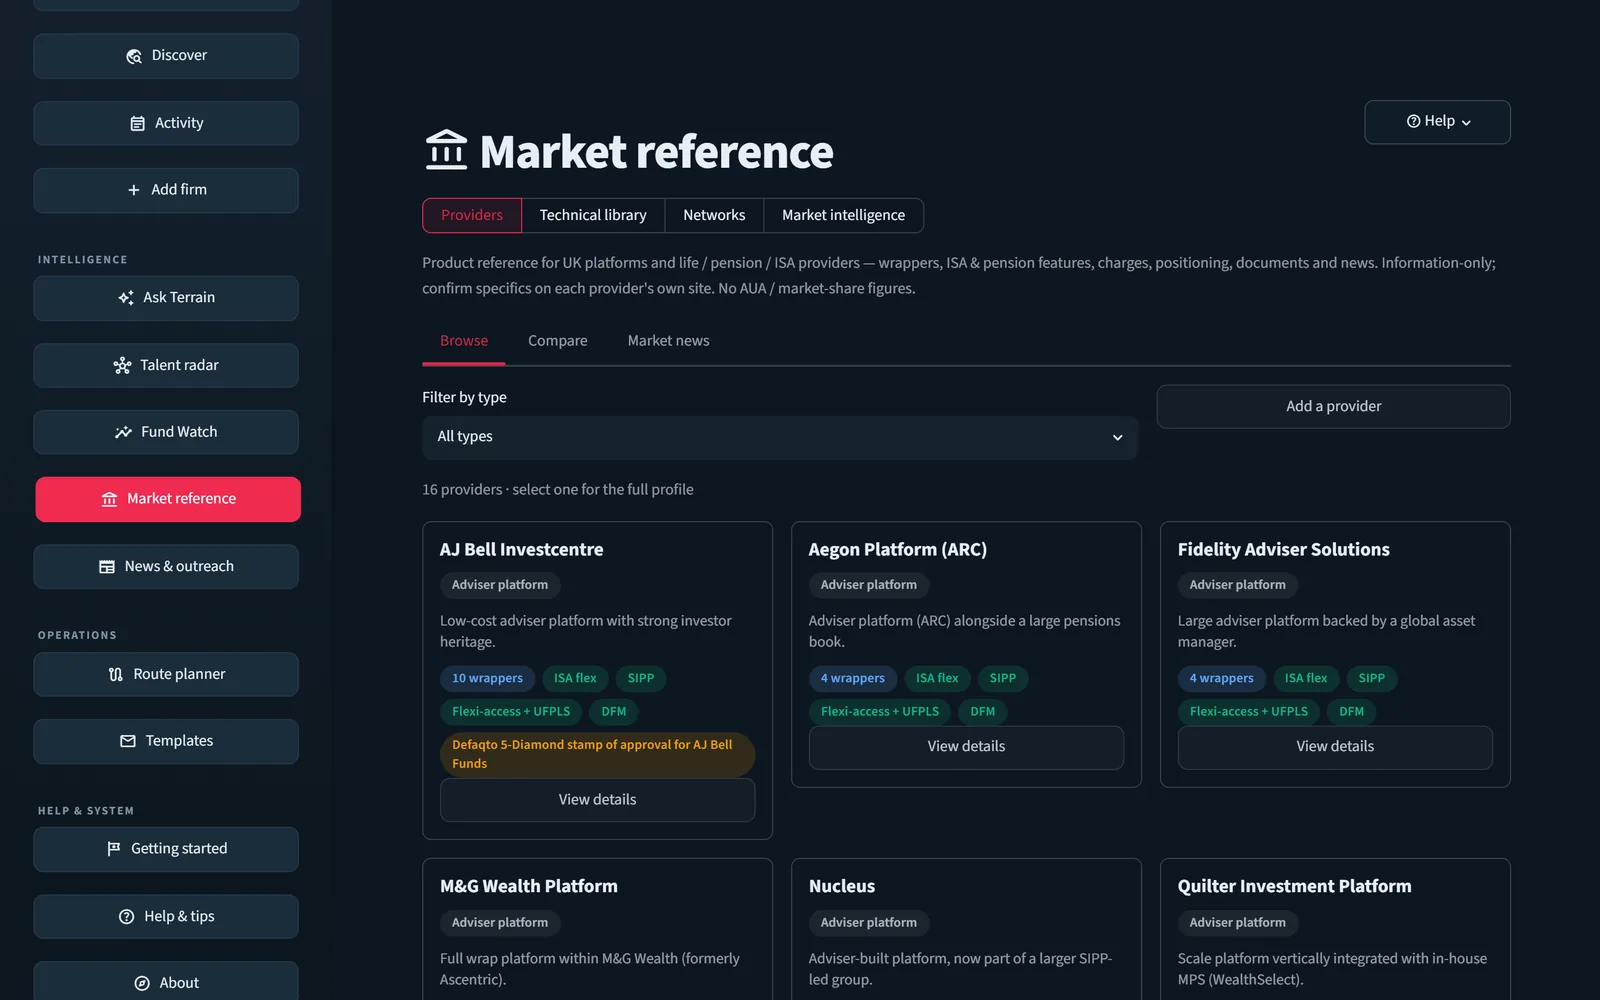The image size is (1600, 1000).
Task: Select the Networks tab
Action: tap(714, 215)
